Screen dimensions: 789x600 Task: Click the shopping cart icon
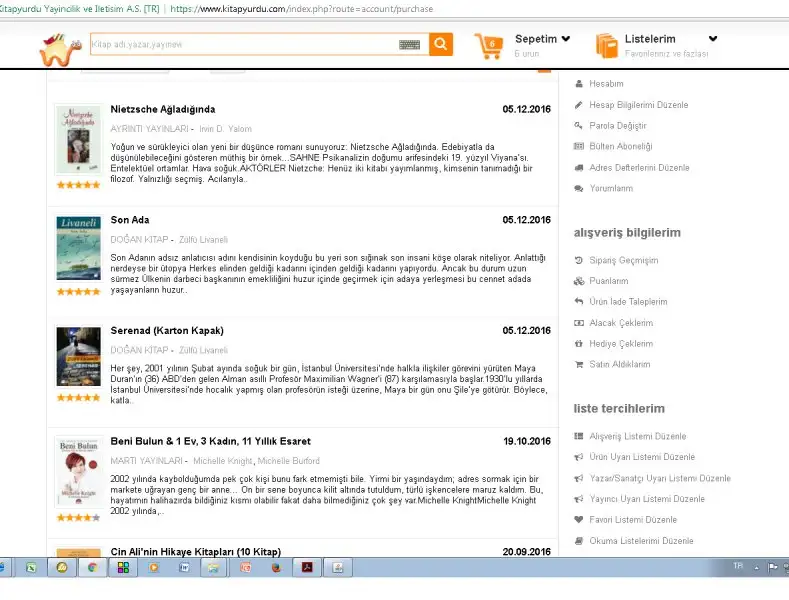(x=489, y=46)
